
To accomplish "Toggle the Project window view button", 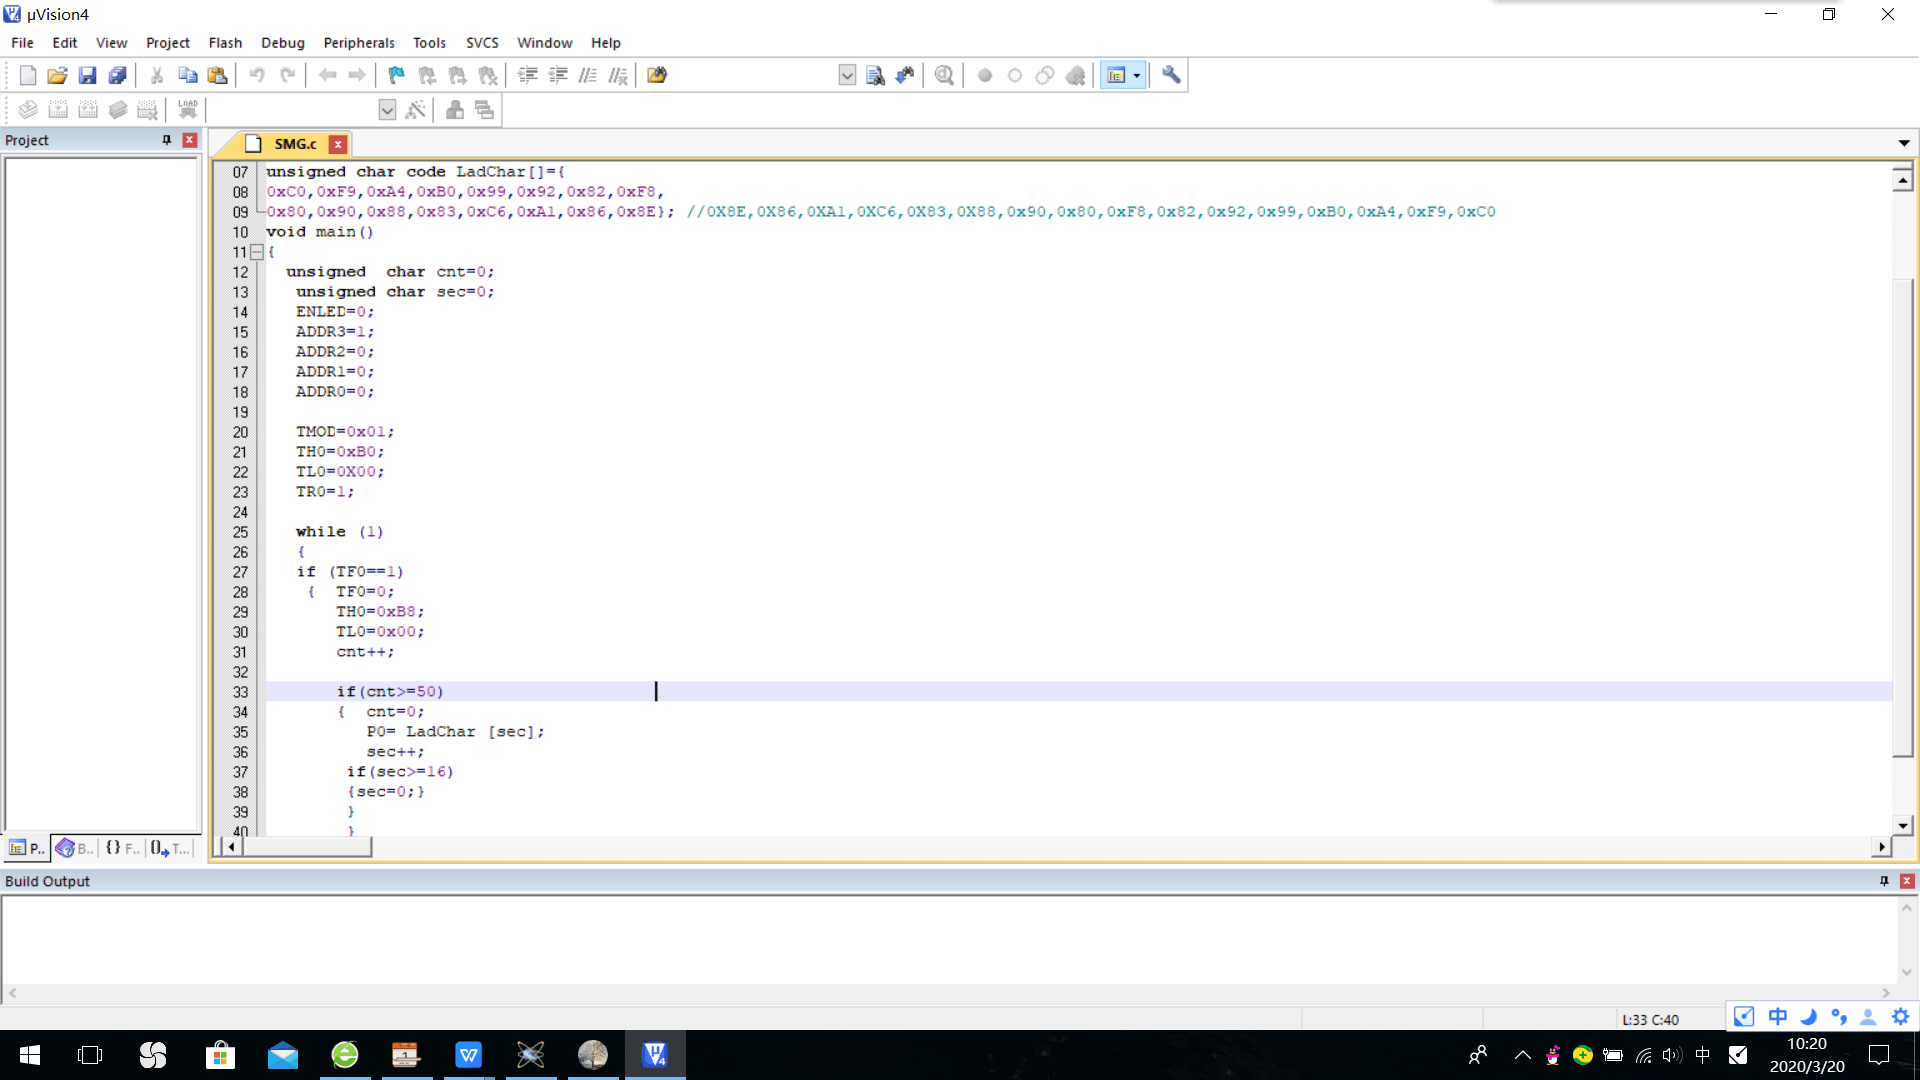I will [1116, 75].
